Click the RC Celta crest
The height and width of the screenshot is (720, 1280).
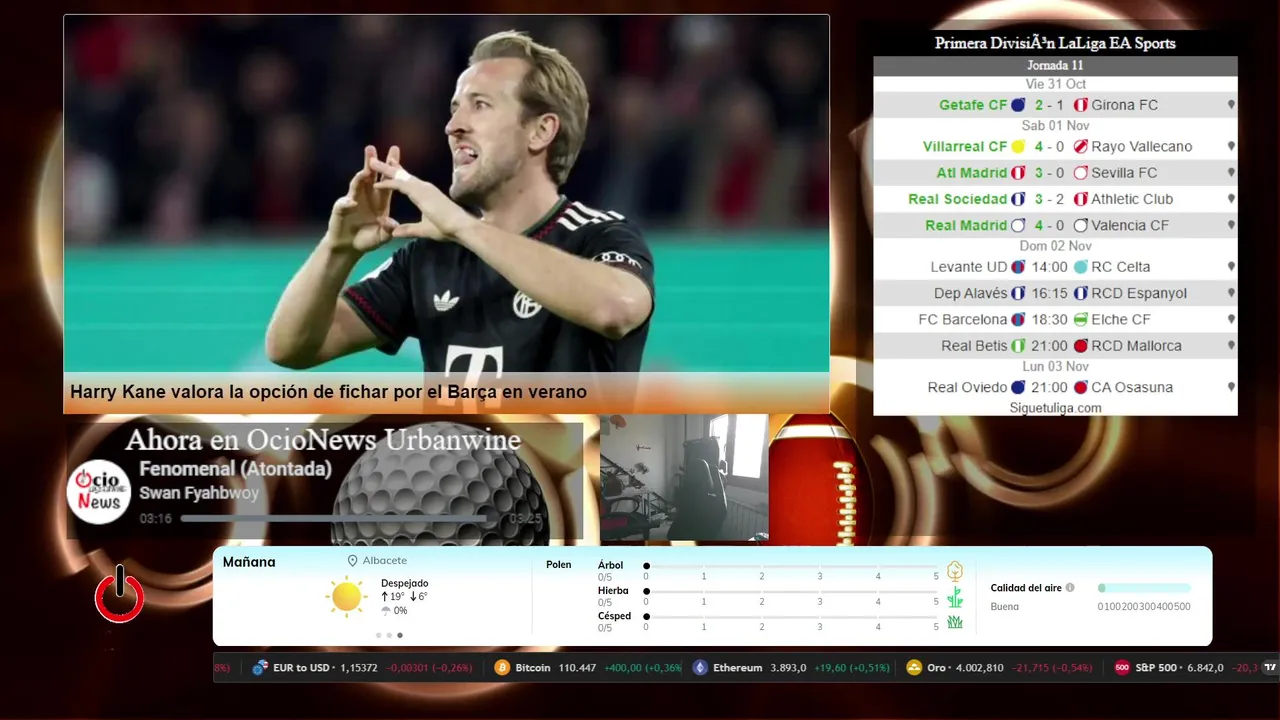coord(1080,267)
